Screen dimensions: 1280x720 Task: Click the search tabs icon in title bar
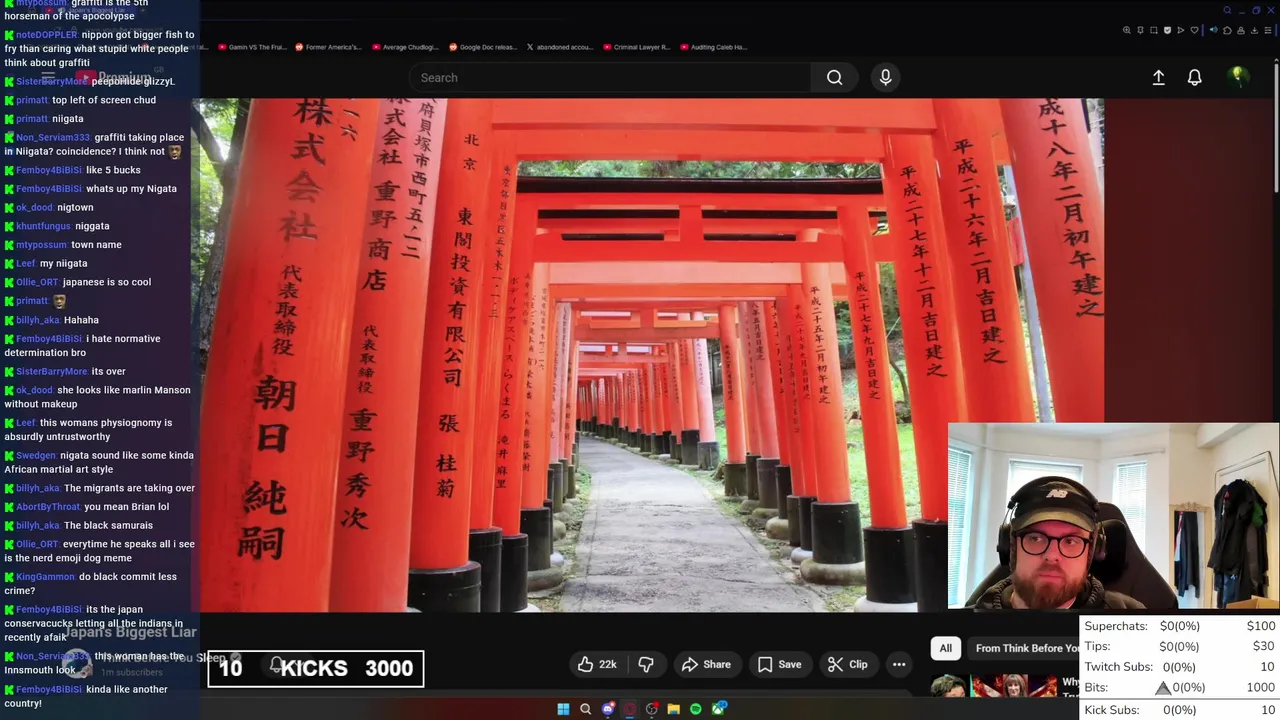point(1227,10)
